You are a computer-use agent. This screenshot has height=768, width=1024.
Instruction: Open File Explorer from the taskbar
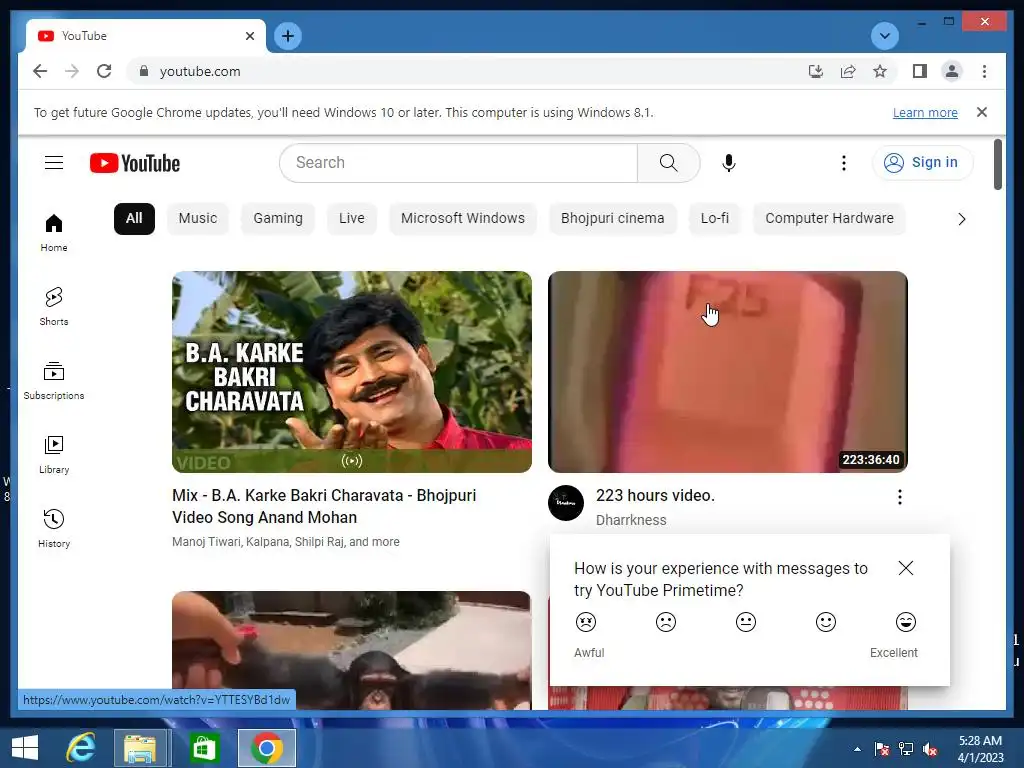tap(141, 748)
